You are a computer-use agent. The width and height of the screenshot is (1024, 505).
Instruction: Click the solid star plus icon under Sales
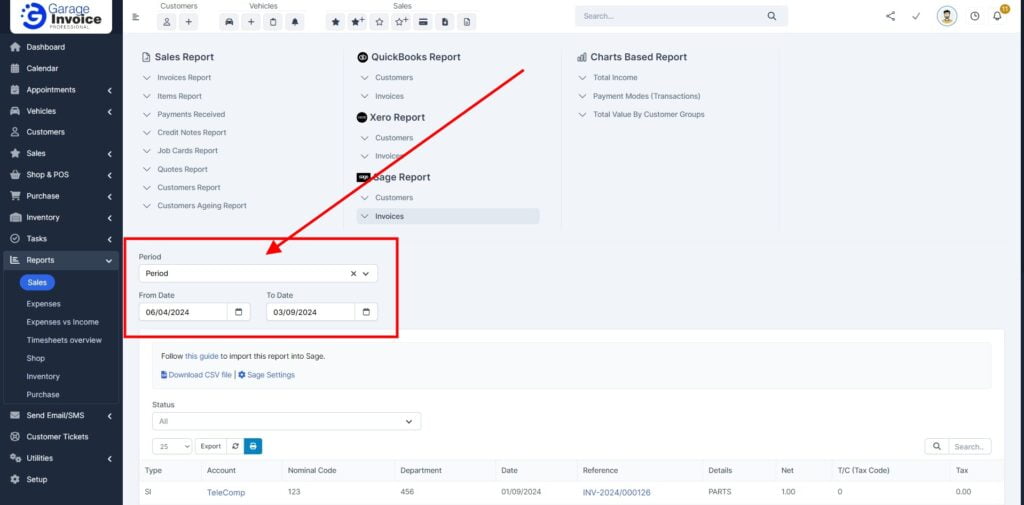coord(357,22)
